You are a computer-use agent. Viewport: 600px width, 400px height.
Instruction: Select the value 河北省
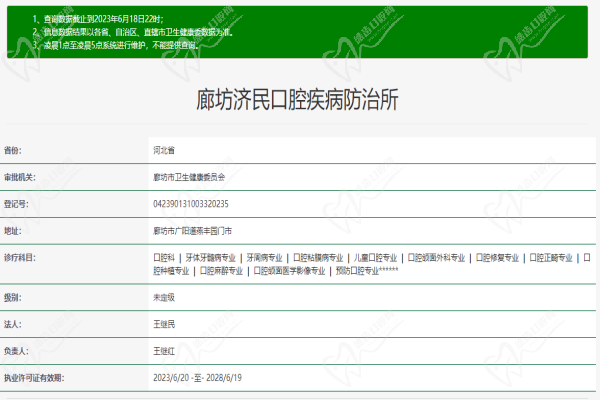pos(164,150)
